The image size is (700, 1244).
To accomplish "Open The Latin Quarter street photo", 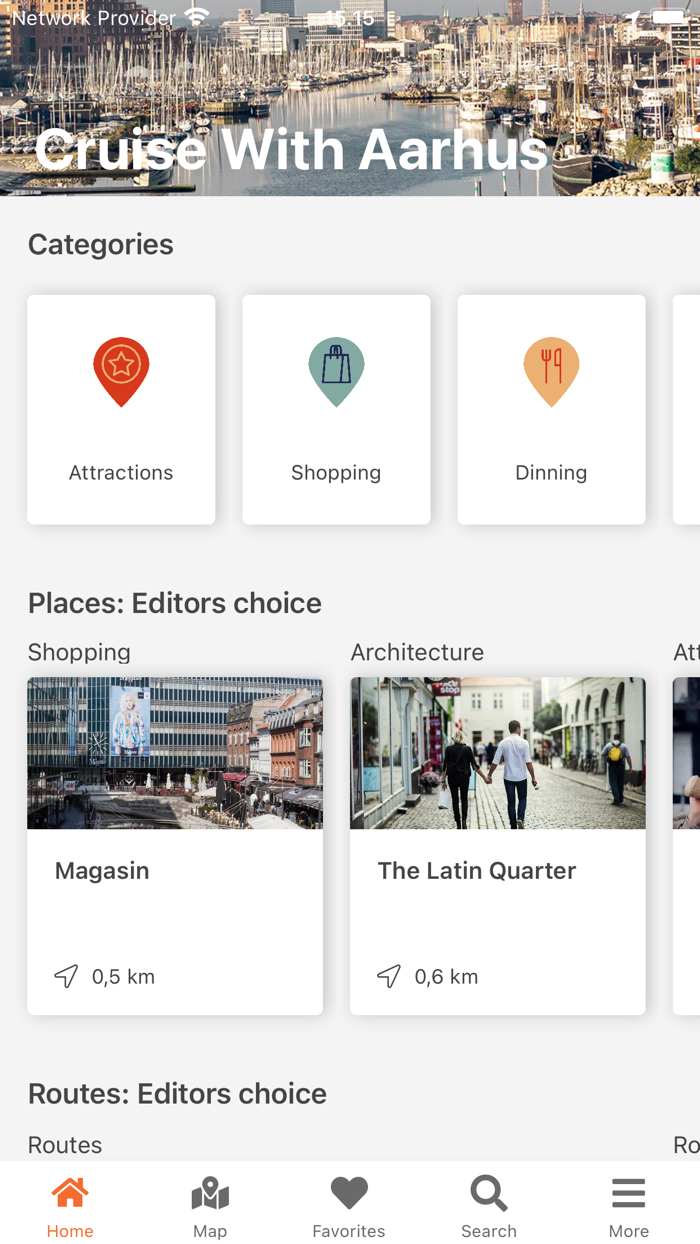I will coord(498,753).
